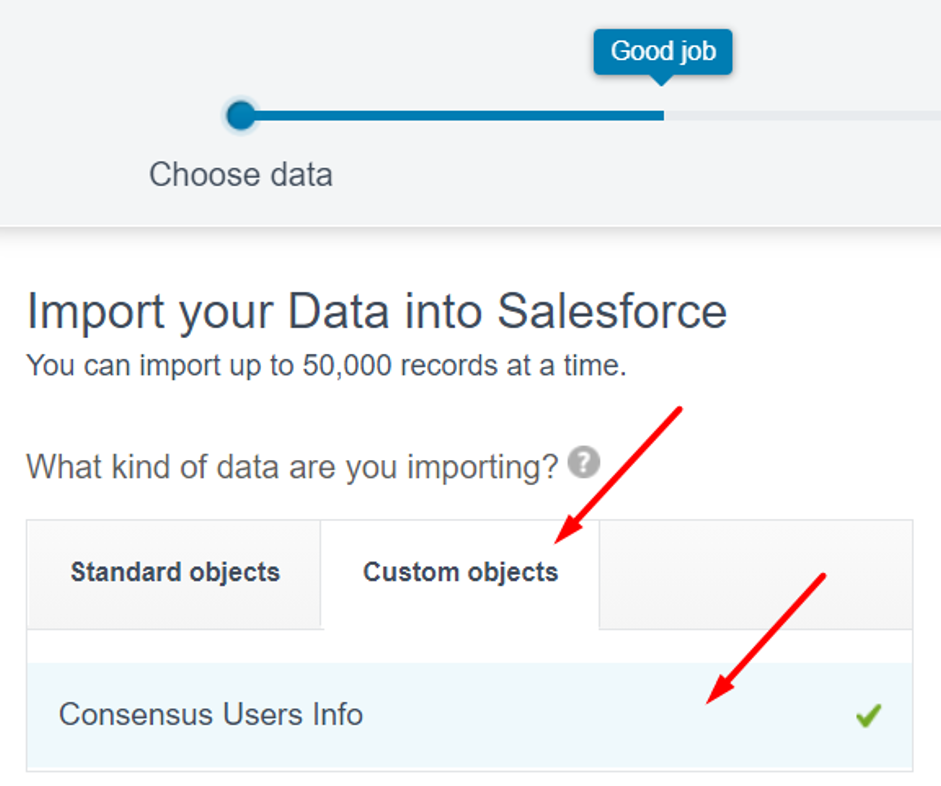
Task: Click the green checkmark on Consensus Users Info
Action: pos(868,715)
